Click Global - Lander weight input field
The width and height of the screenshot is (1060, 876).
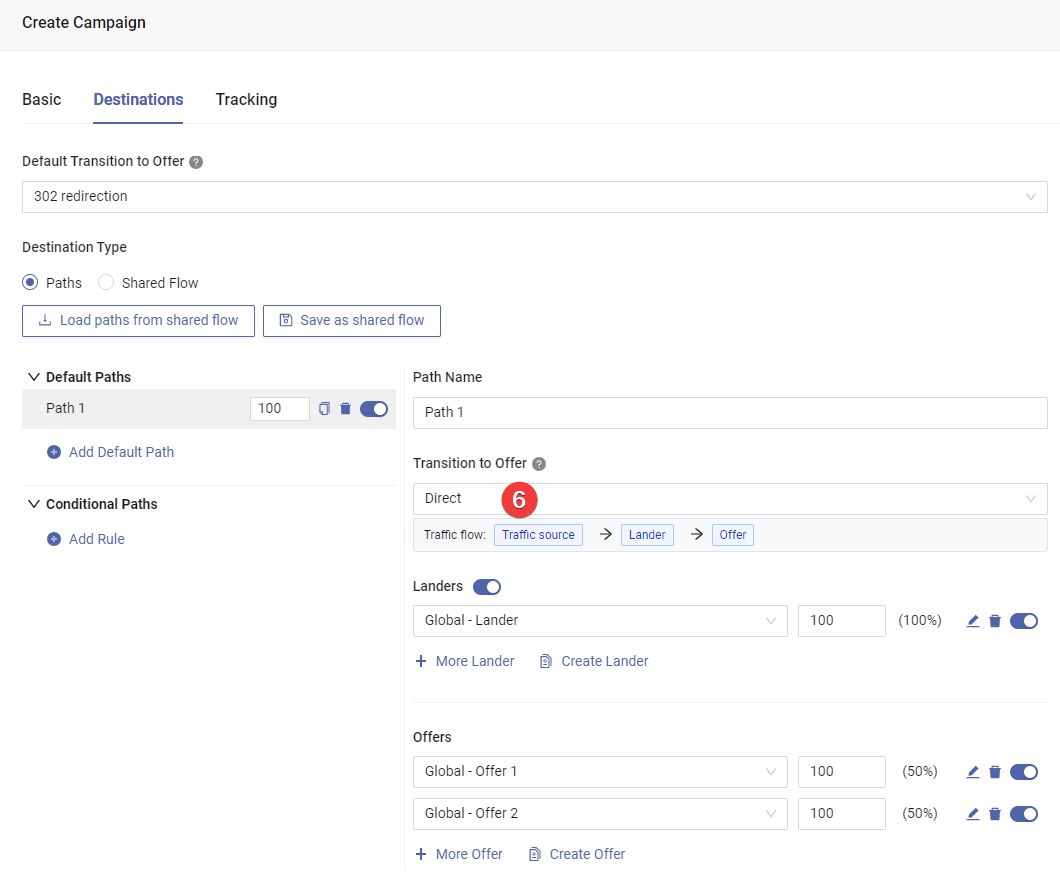click(842, 620)
